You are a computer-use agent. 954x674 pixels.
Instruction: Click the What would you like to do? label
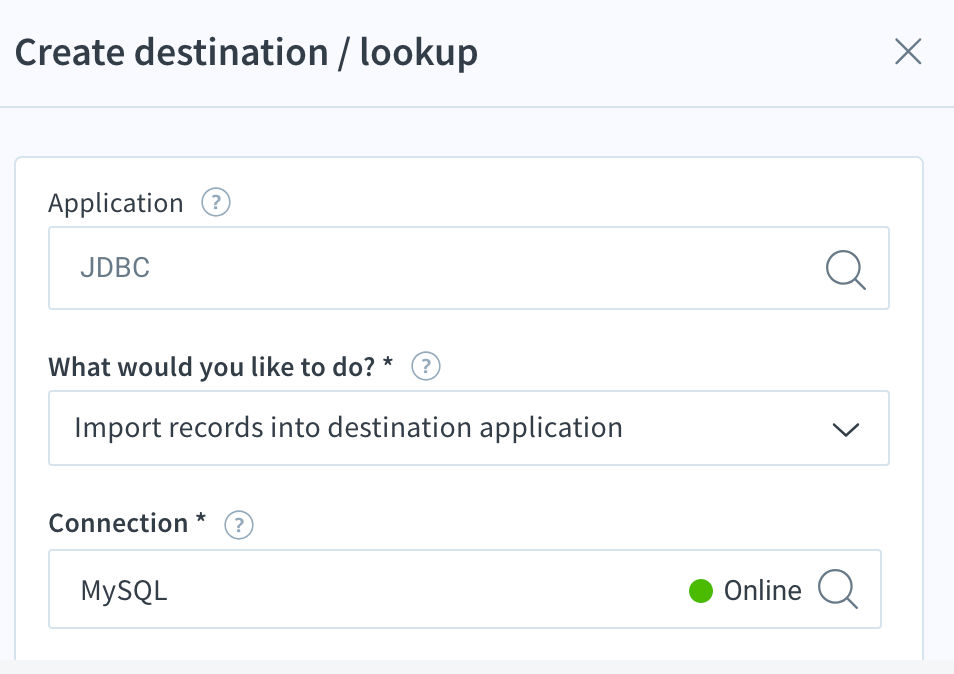[220, 367]
